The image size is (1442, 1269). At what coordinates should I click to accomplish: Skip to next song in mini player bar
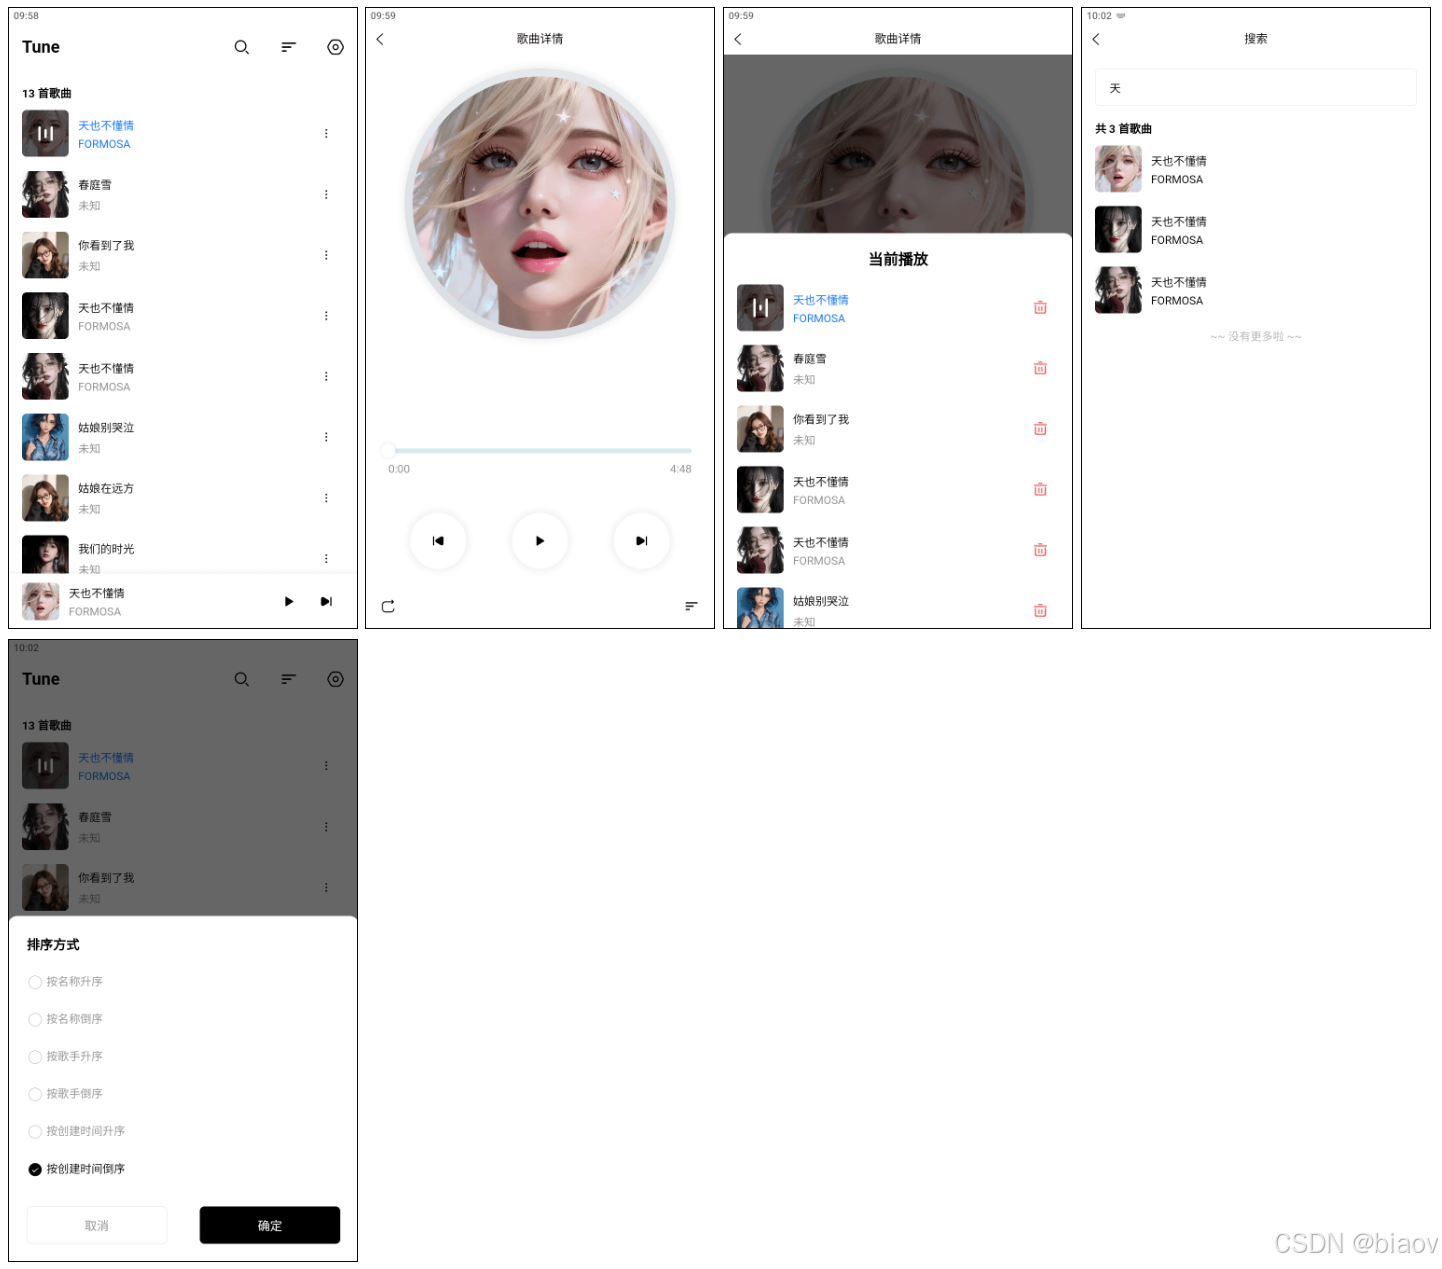pos(326,601)
